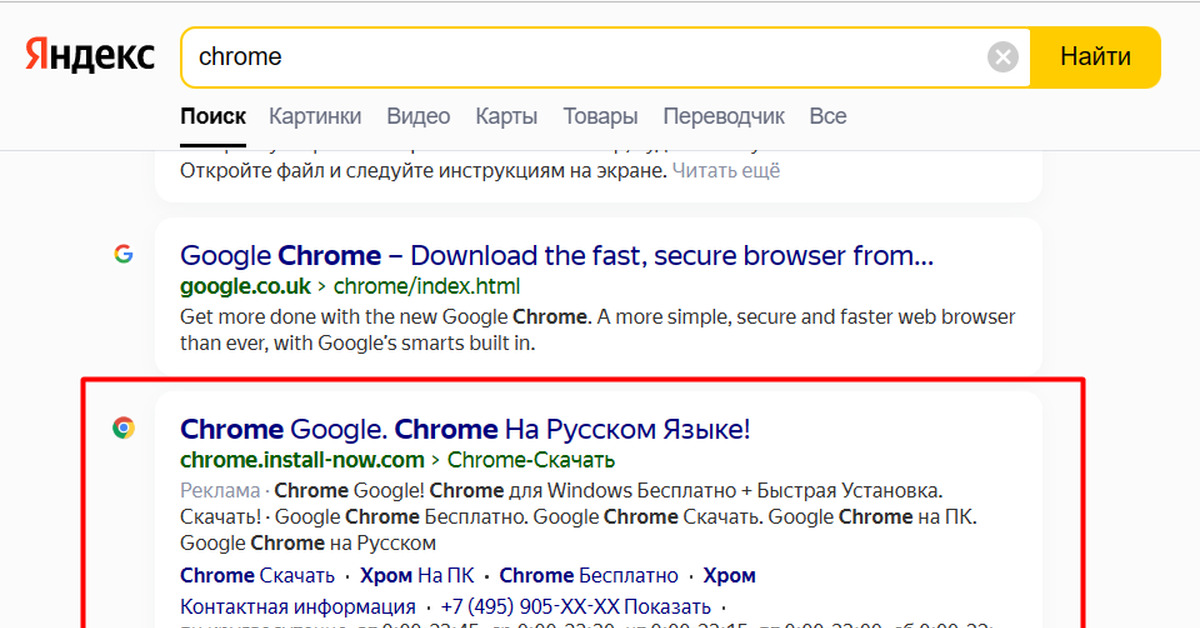Open the Видео tab
Viewport: 1200px width, 628px height.
[x=418, y=116]
